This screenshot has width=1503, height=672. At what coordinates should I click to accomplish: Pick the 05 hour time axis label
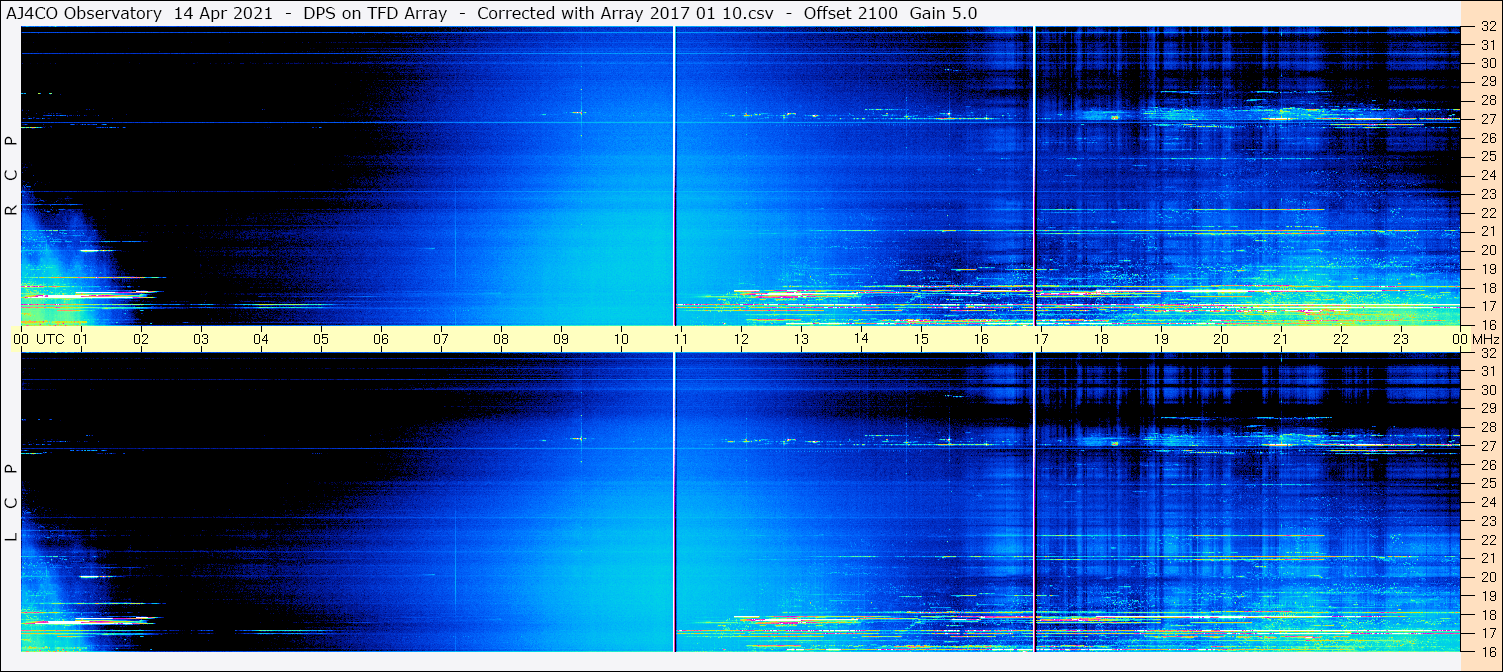pyautogui.click(x=321, y=339)
